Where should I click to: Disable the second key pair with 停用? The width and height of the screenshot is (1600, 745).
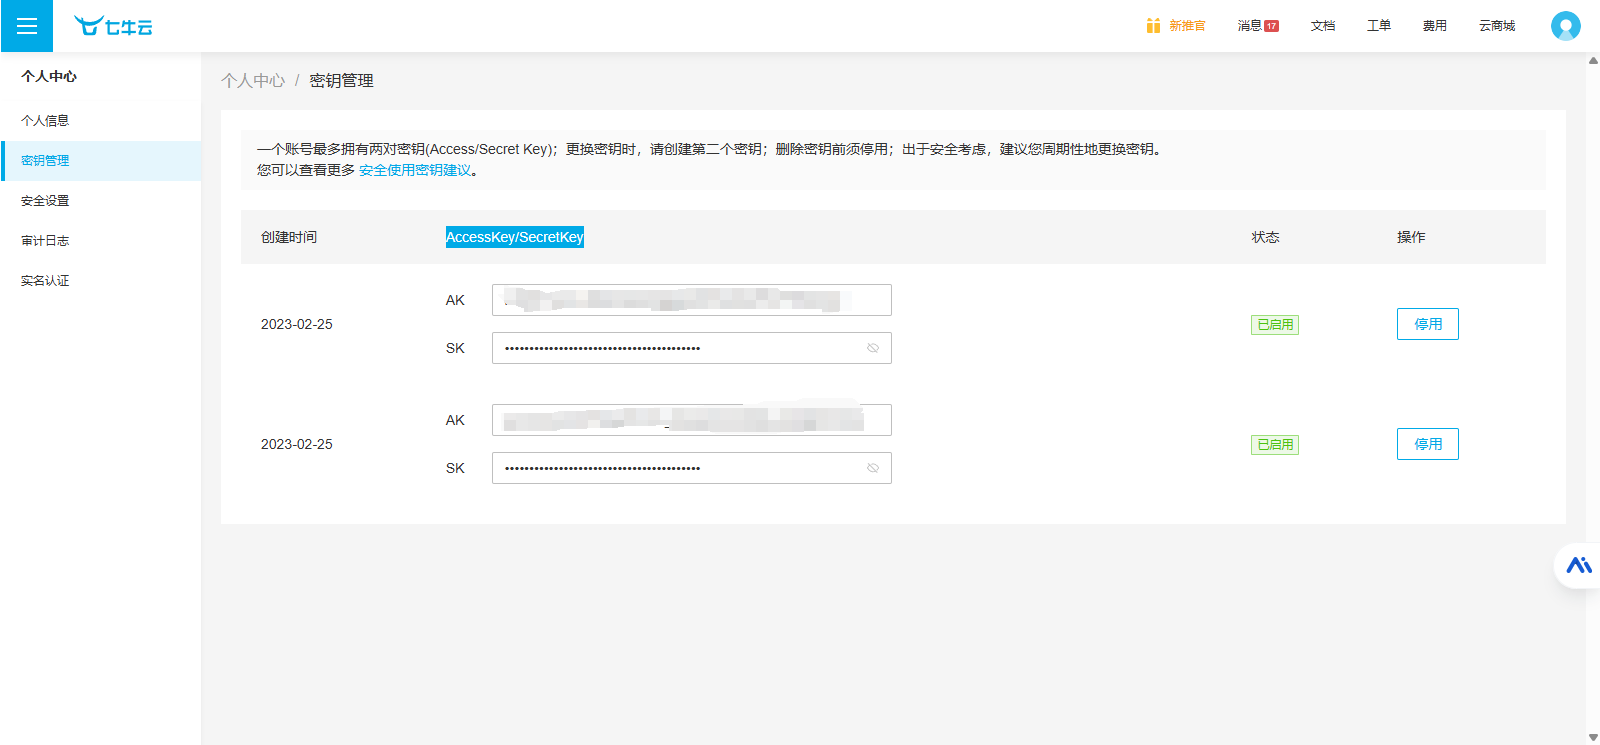click(1427, 444)
